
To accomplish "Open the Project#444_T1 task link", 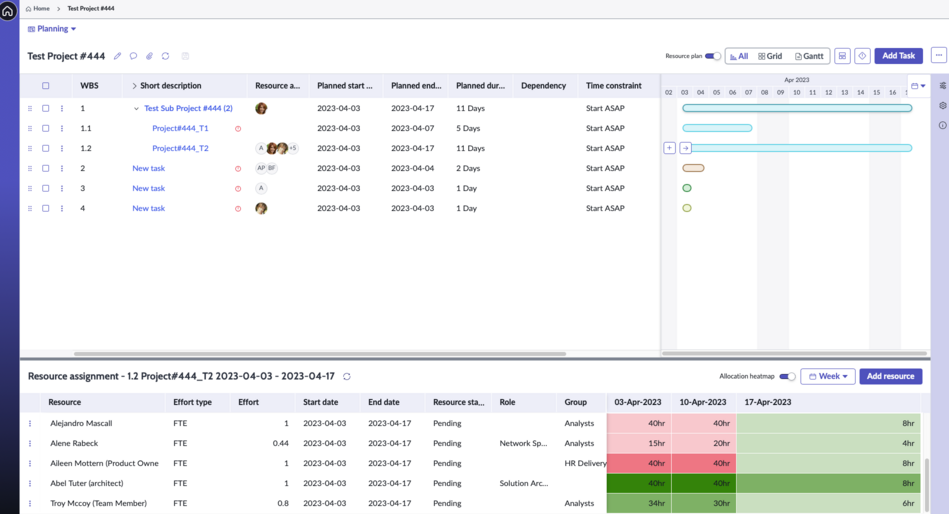I will coord(180,128).
